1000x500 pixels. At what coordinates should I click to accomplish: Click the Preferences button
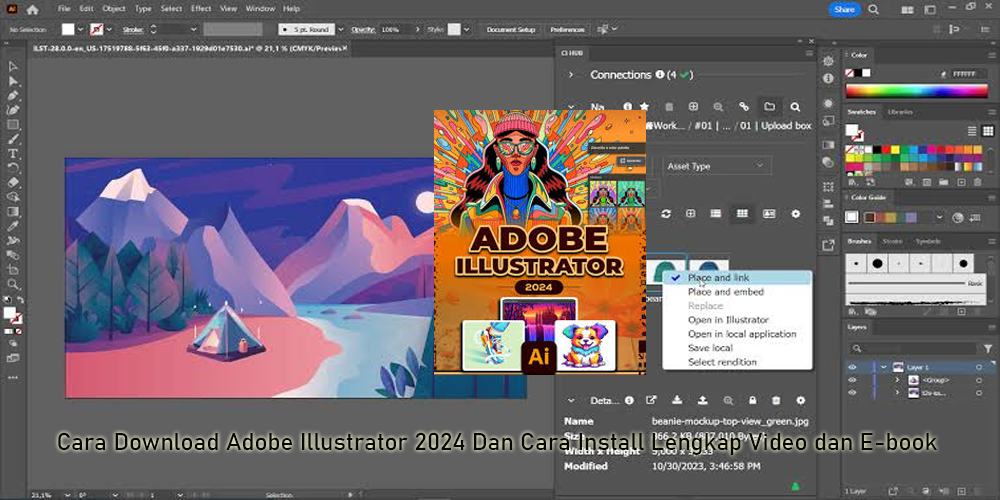click(567, 29)
